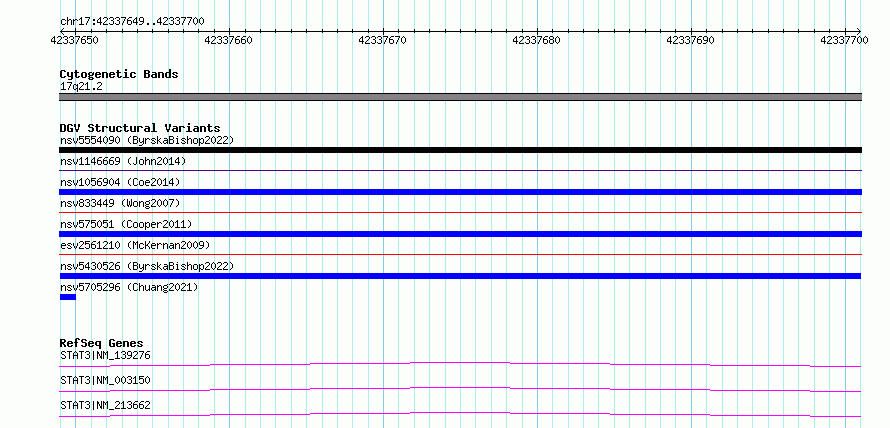Click the gray 17q21.2 cytogenetic band bar
This screenshot has width=890, height=428.
point(460,97)
